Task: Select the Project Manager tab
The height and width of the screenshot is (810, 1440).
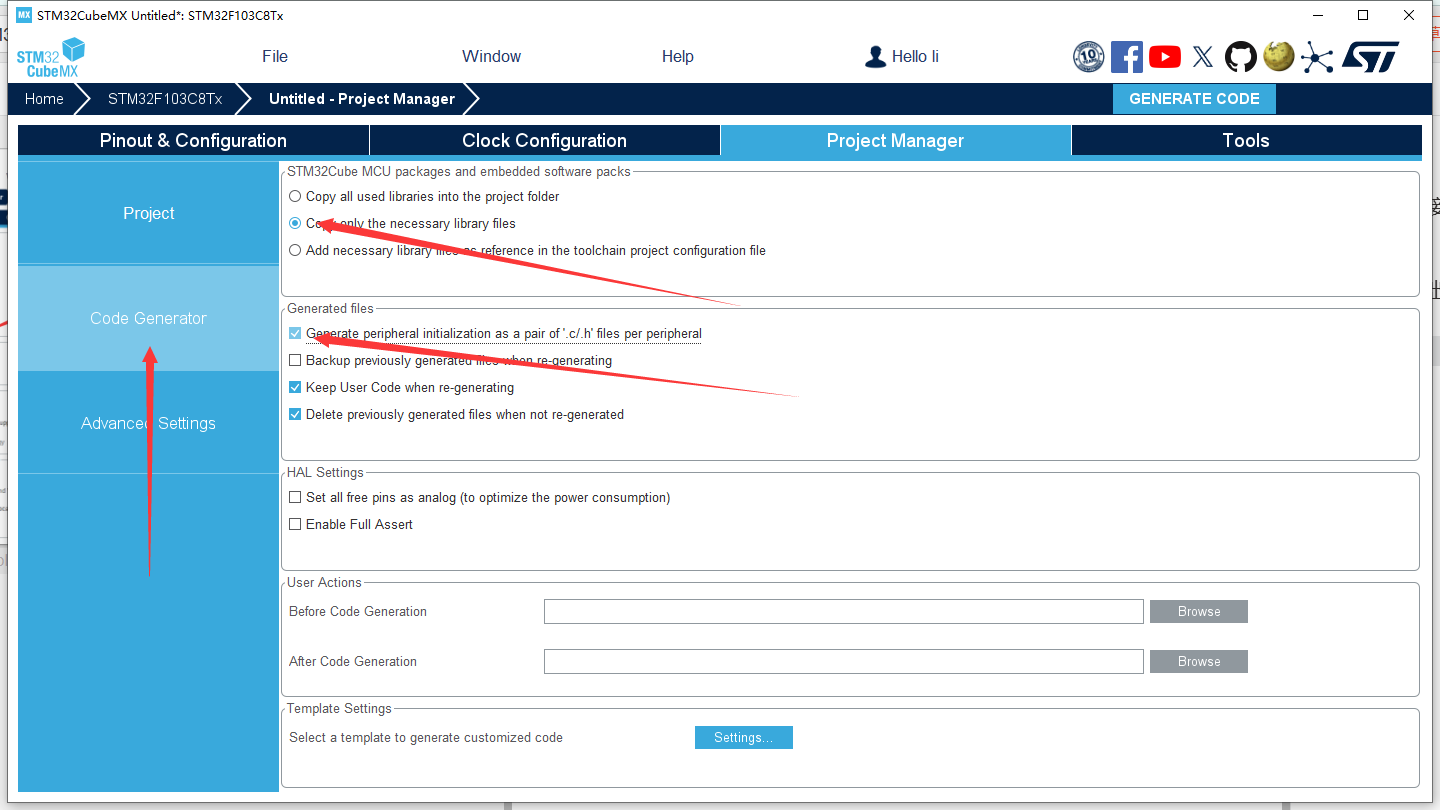Action: coord(896,140)
